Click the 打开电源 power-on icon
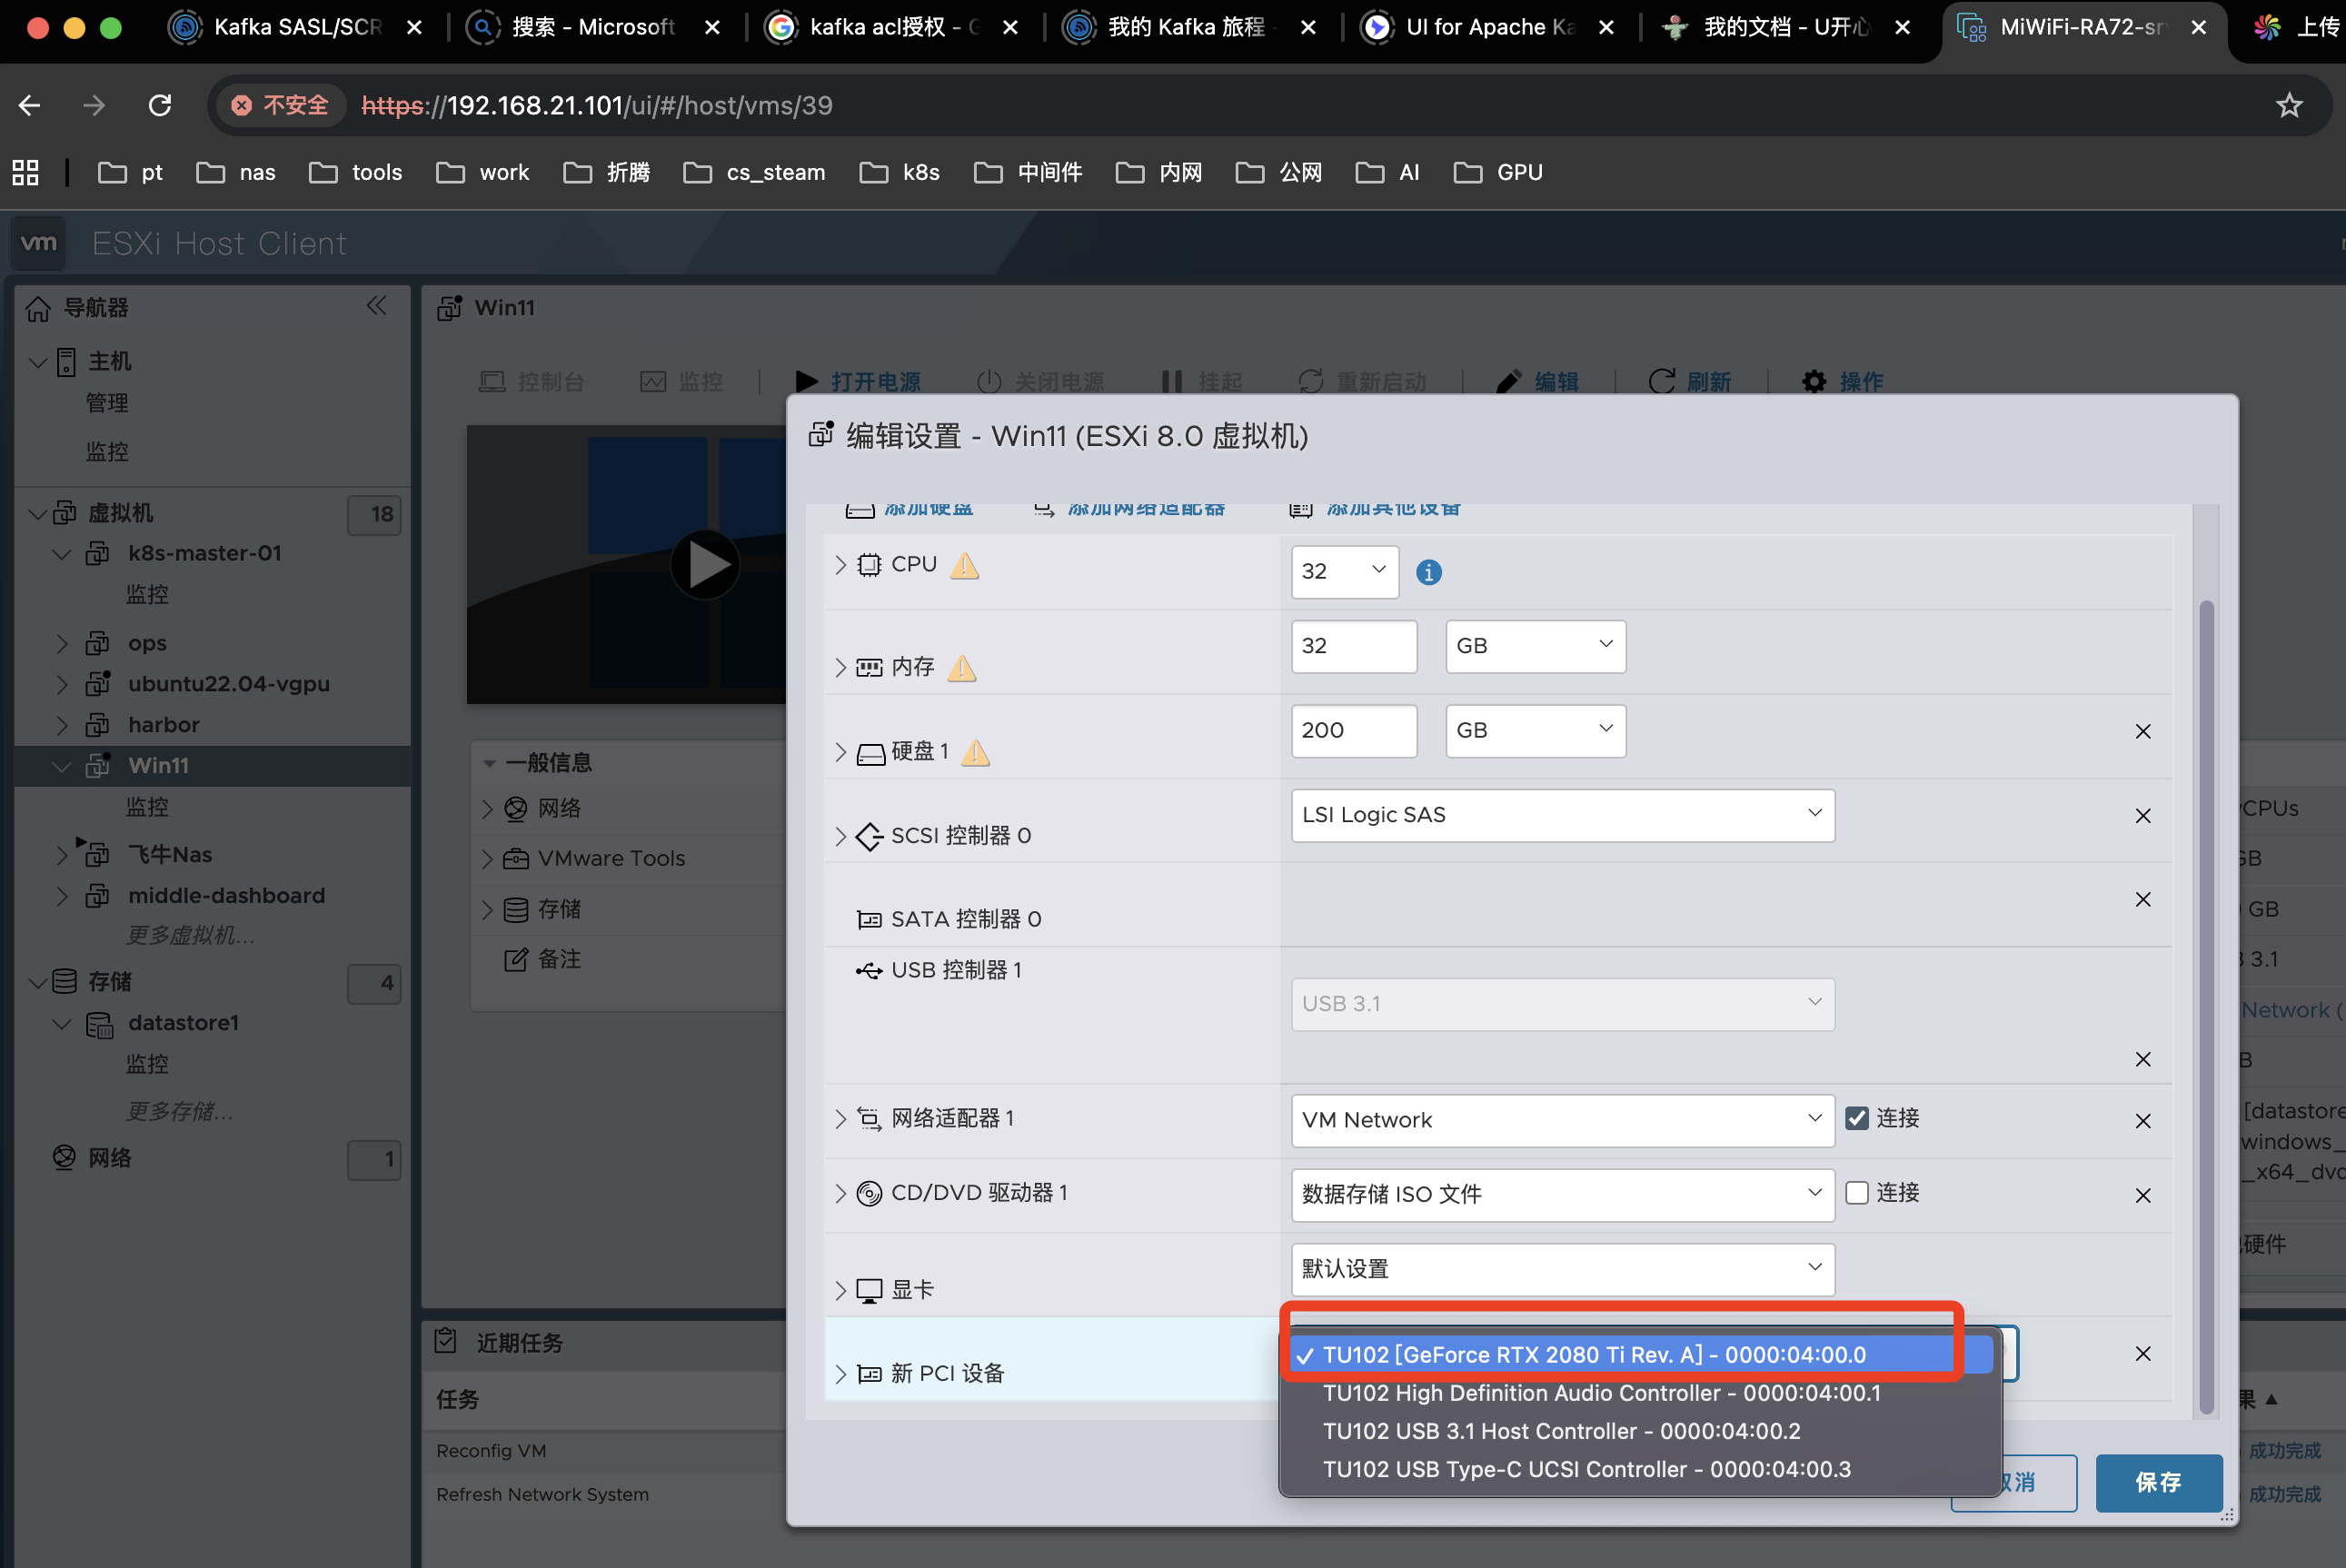The height and width of the screenshot is (1568, 2346). pos(806,380)
